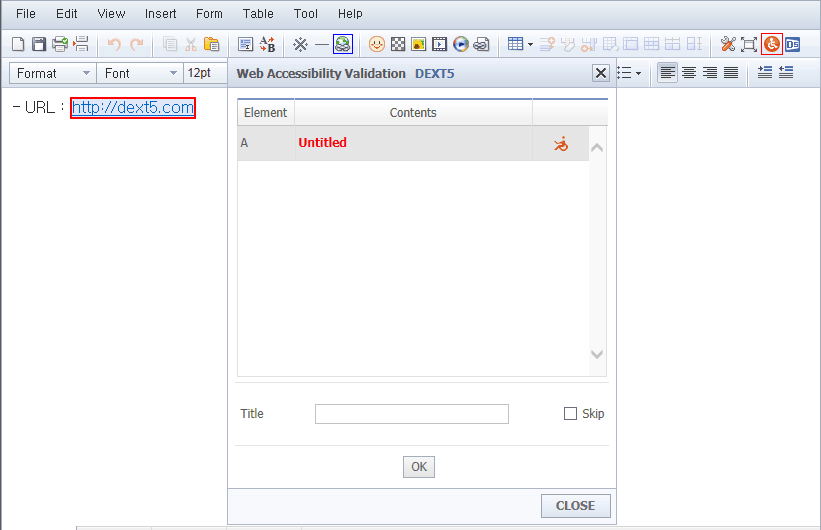
Task: Open the View menu
Action: point(111,14)
